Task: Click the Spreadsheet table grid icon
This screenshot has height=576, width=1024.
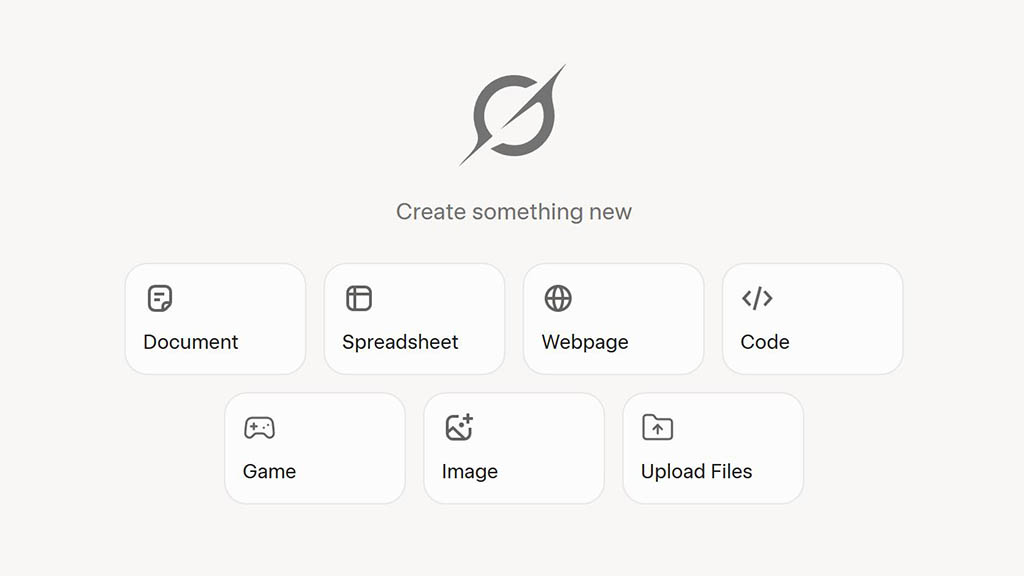Action: pyautogui.click(x=359, y=298)
